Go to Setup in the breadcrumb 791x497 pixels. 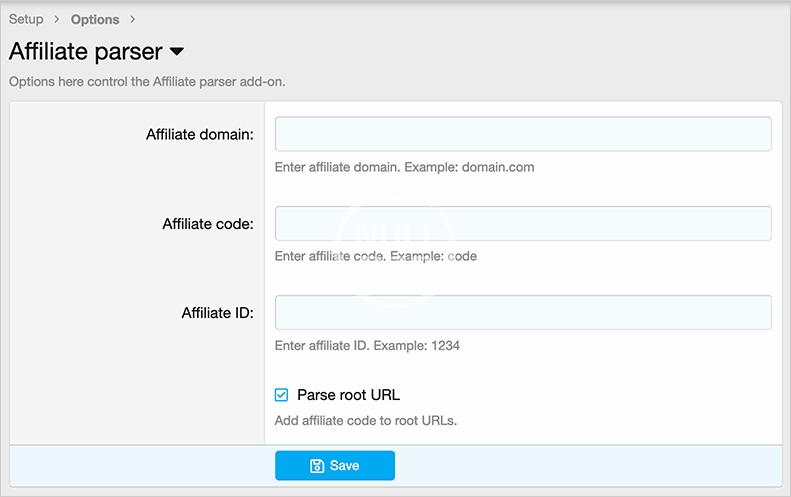[x=26, y=19]
